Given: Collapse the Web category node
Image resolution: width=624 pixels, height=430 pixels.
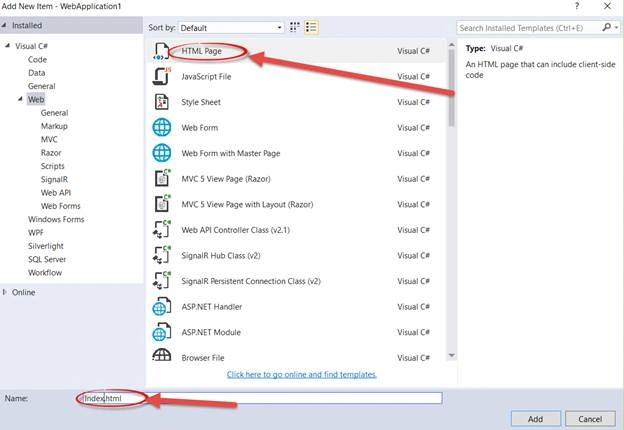Looking at the screenshot, I should 20,99.
